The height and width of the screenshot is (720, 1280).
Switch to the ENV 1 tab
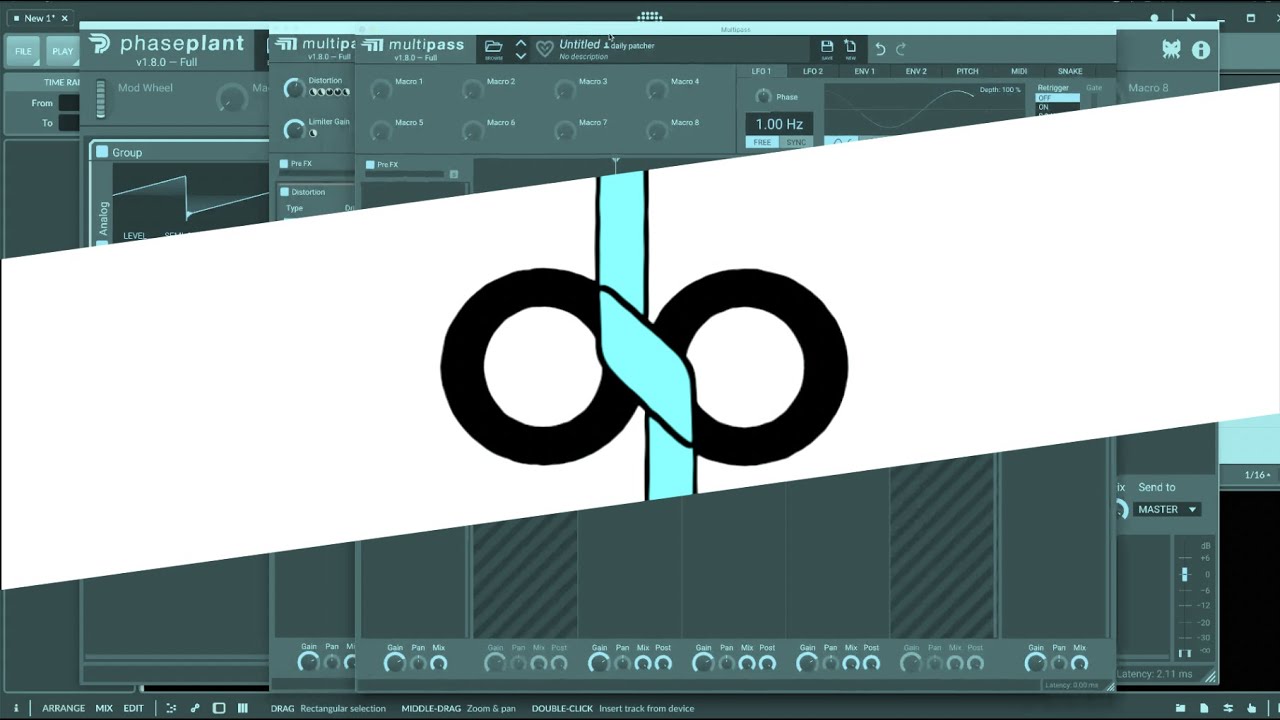865,71
